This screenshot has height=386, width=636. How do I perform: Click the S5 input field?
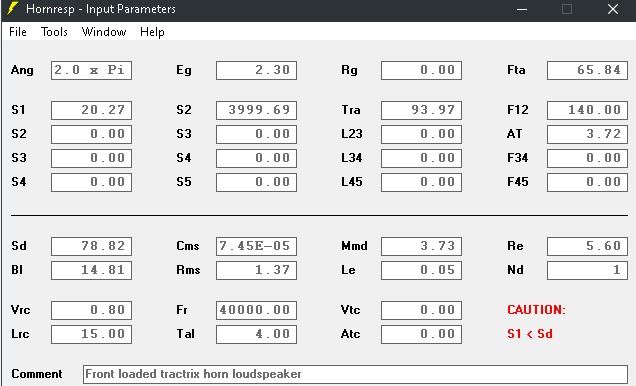pyautogui.click(x=256, y=182)
